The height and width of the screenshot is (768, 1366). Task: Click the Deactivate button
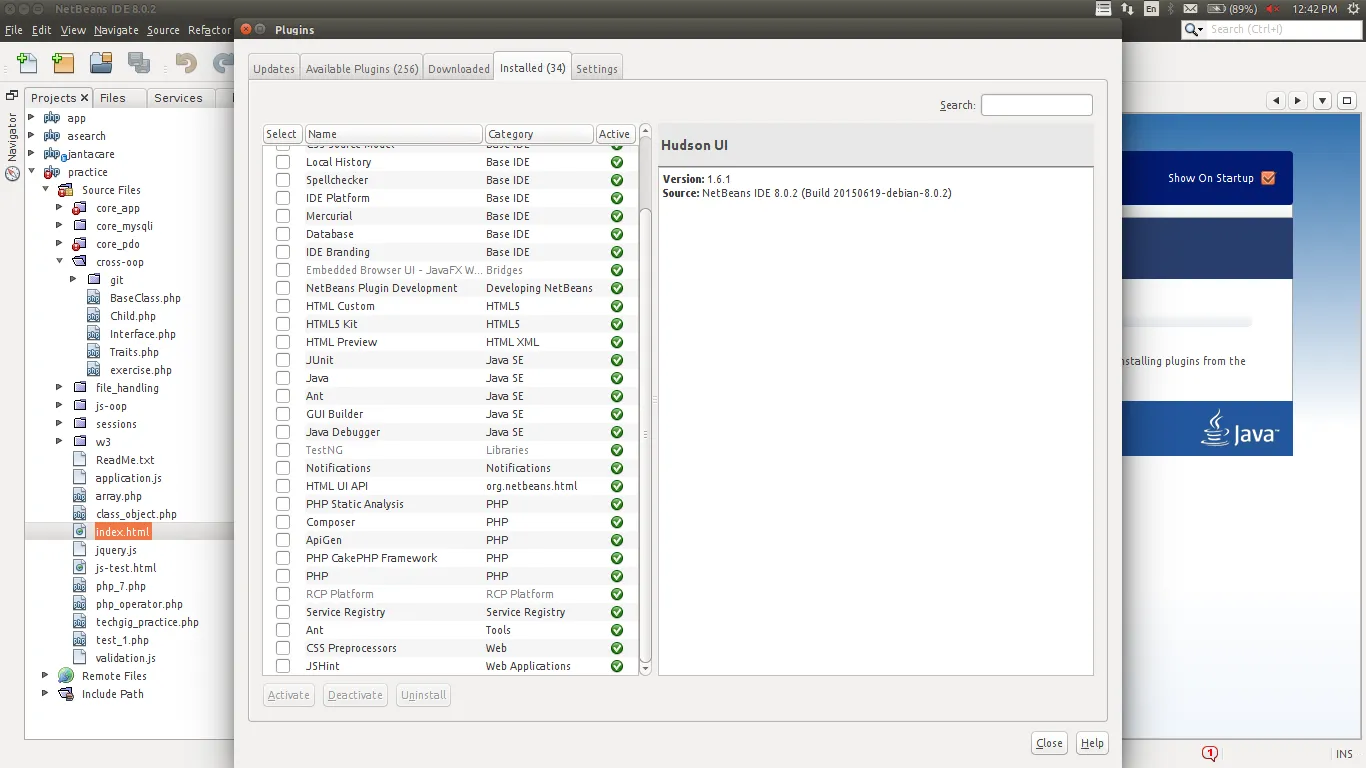(355, 695)
